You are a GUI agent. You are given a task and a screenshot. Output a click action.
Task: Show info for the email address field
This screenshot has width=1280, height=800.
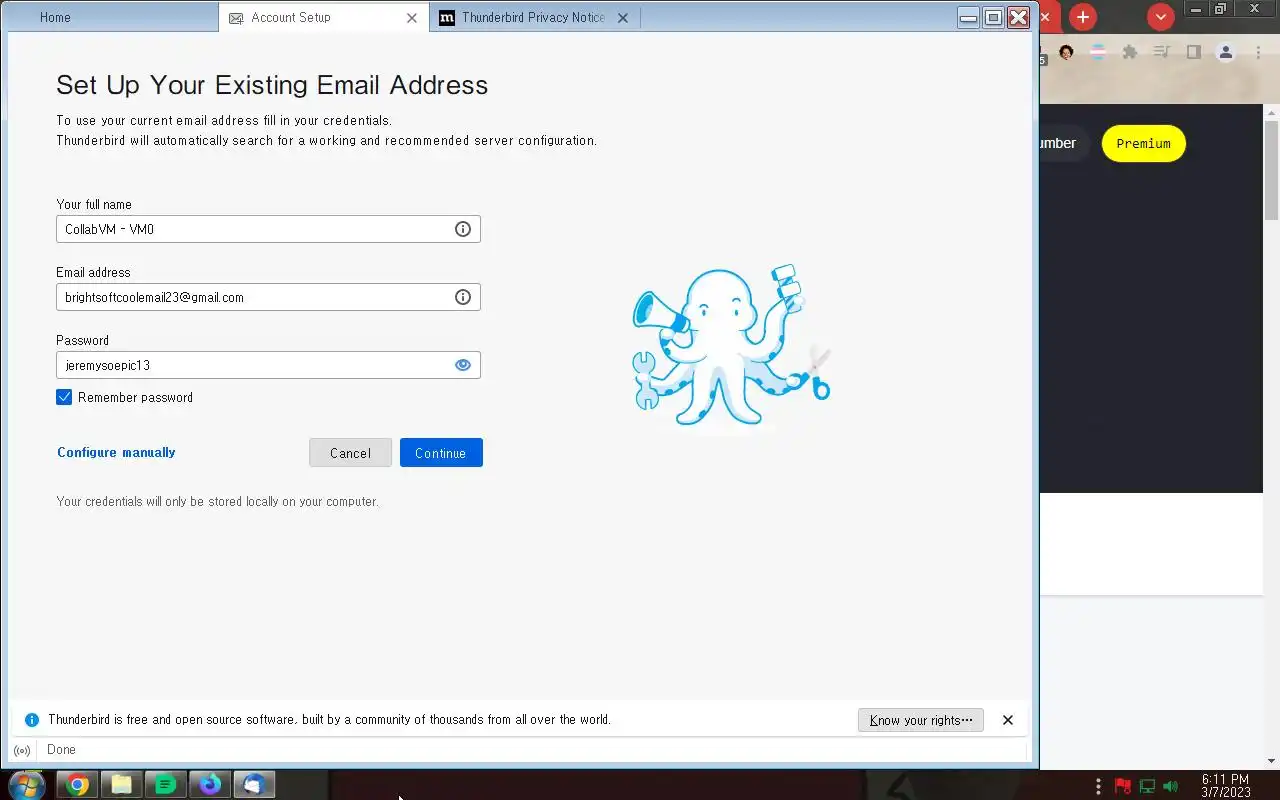coord(462,297)
